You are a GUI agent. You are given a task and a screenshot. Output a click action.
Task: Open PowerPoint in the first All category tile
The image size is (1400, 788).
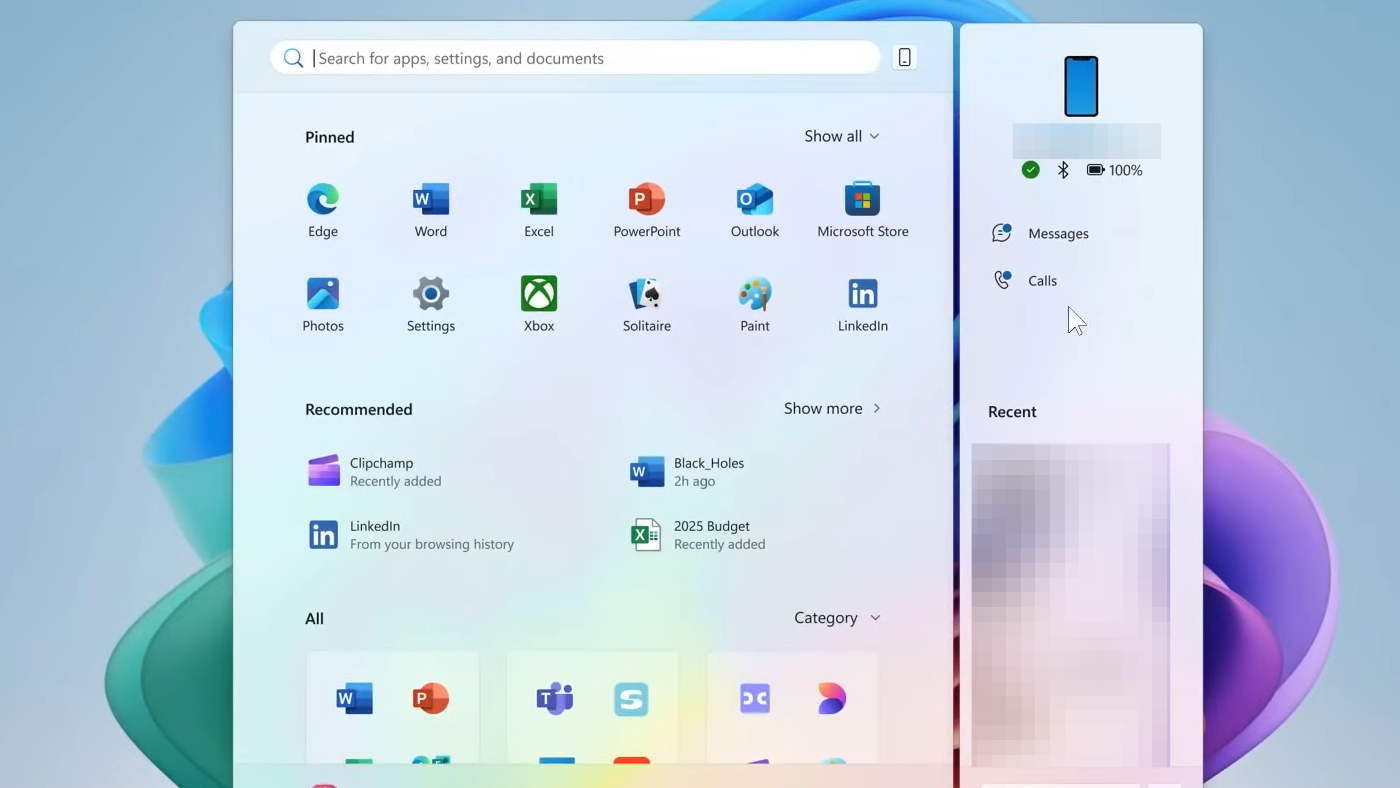[431, 698]
